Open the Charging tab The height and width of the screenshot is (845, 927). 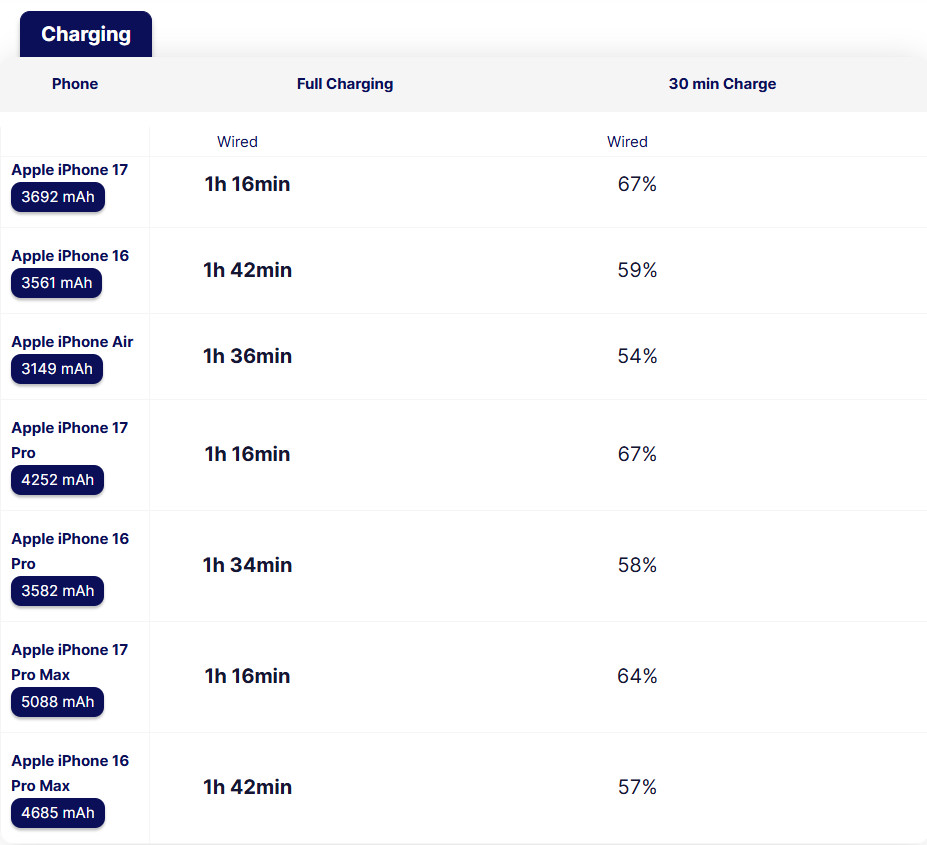pos(86,34)
